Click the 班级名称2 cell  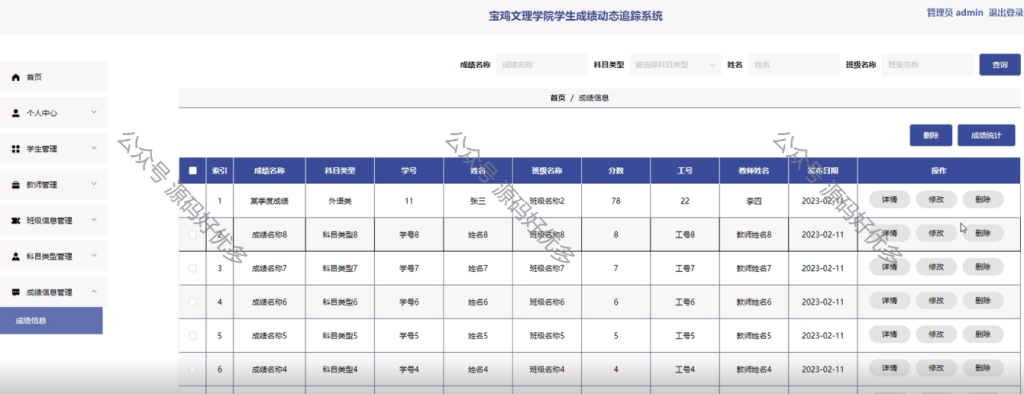[547, 201]
